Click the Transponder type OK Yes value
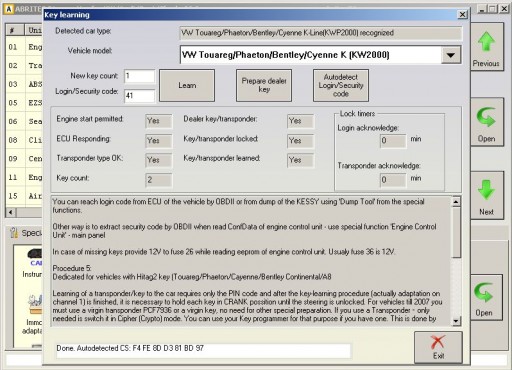The height and width of the screenshot is (370, 512). pyautogui.click(x=159, y=160)
